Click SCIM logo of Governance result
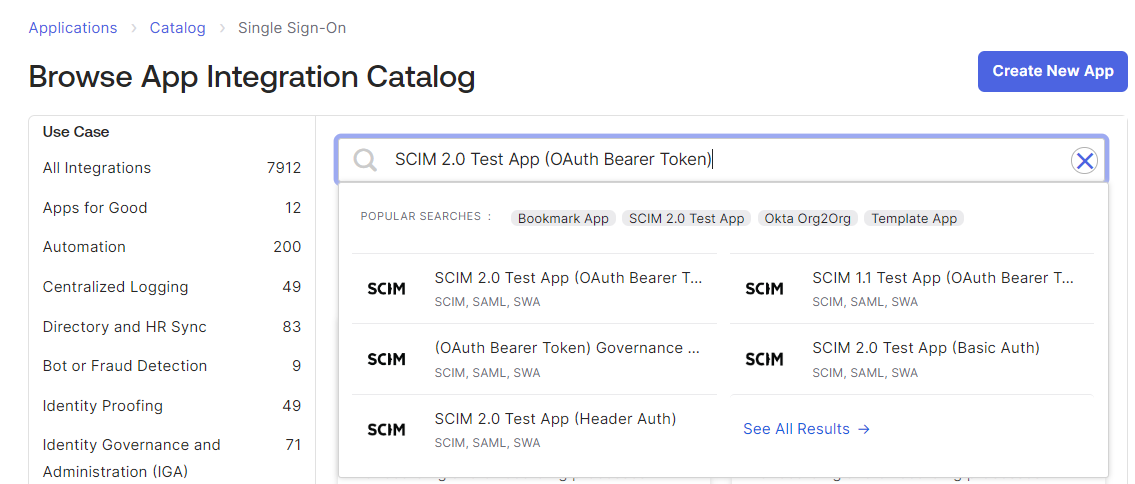Screen dimensions: 1135x484 point(387,359)
